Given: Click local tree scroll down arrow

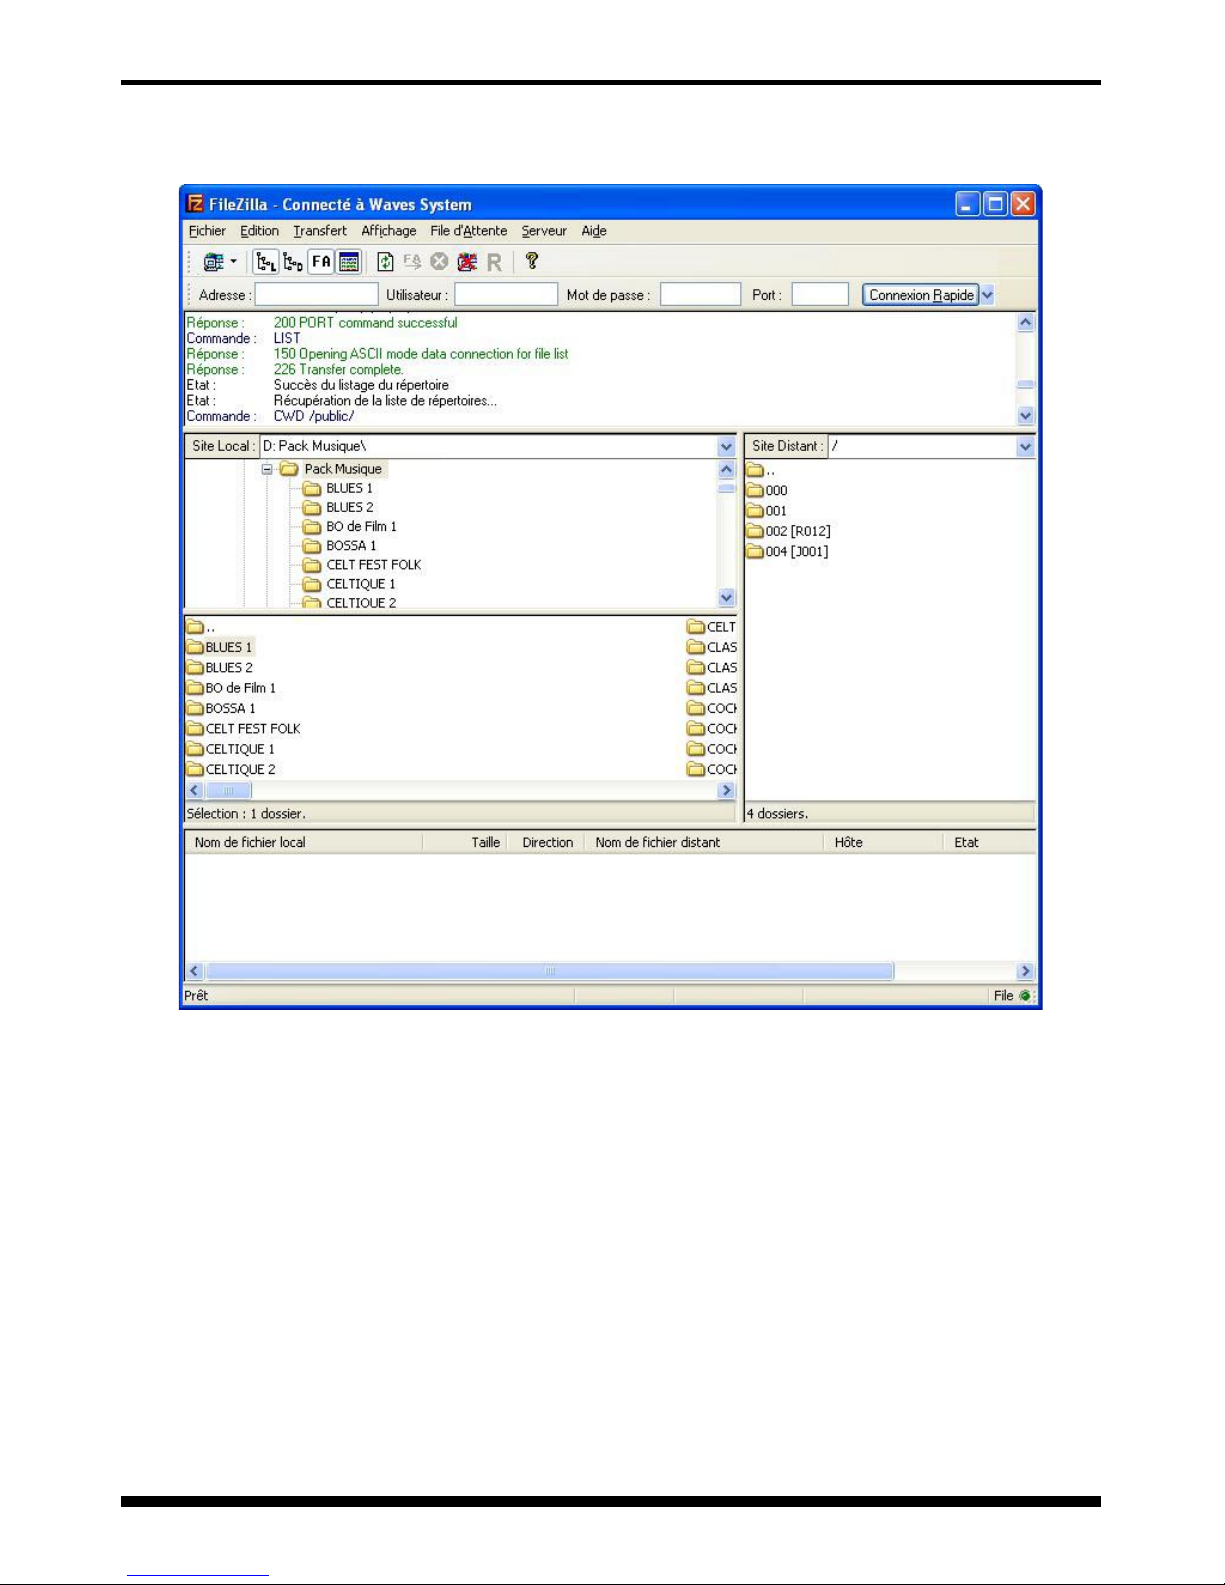Looking at the screenshot, I should [727, 597].
